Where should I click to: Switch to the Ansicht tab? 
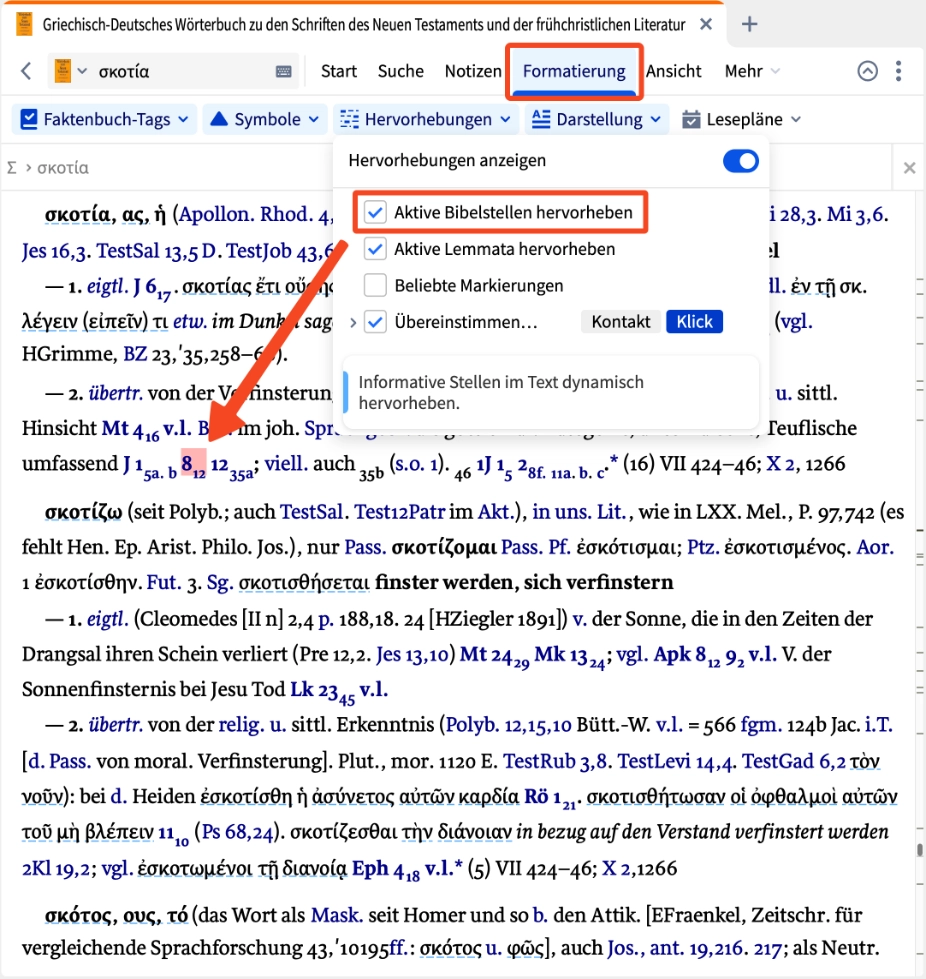coord(673,71)
